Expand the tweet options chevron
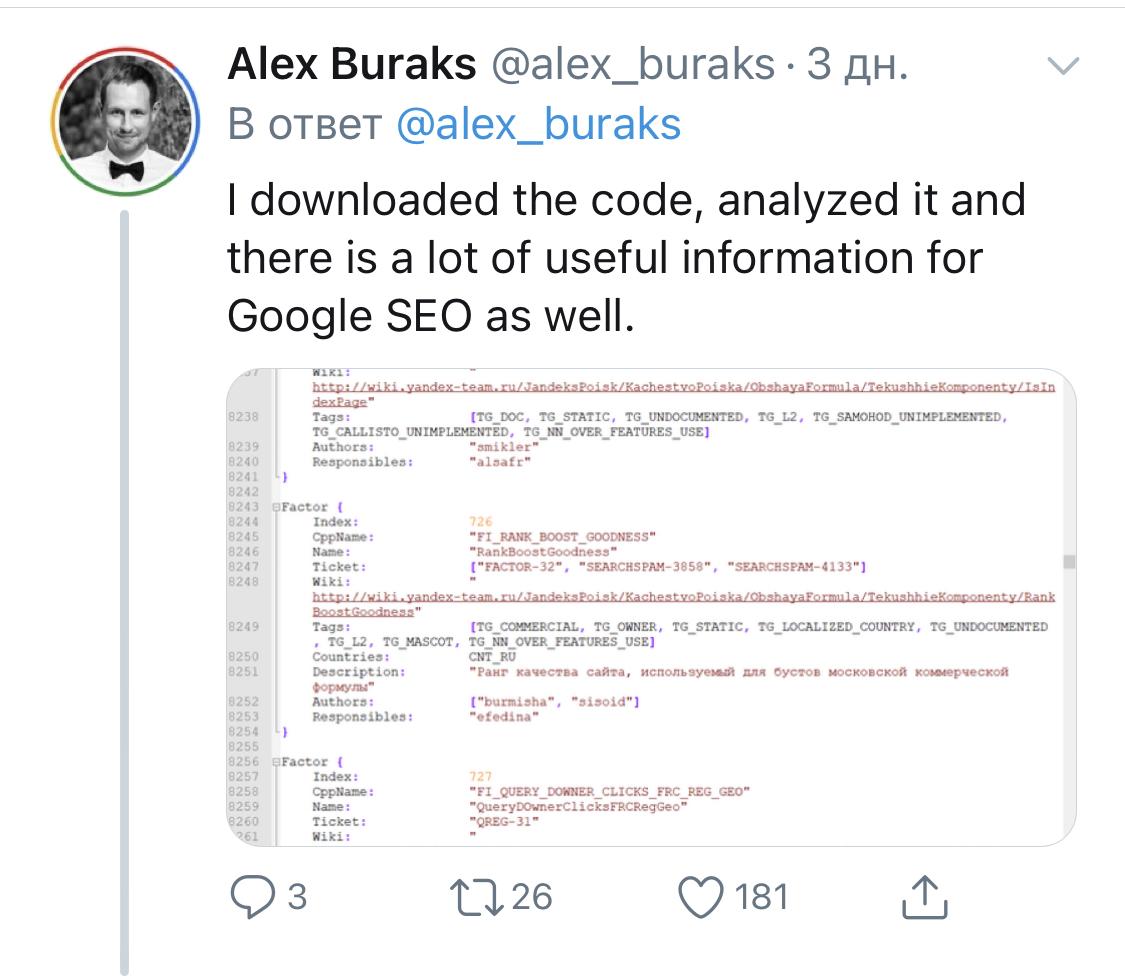Viewport: 1125px width, 977px height. 1062,67
